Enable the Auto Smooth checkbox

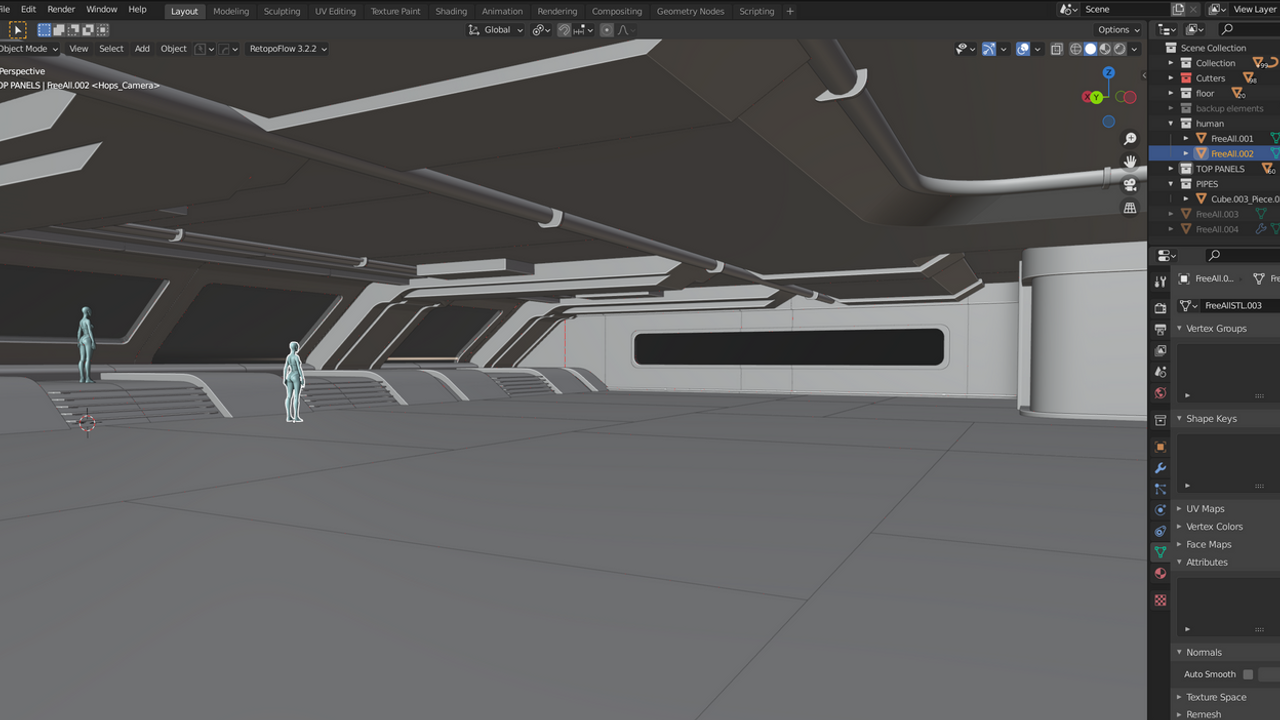(1247, 675)
